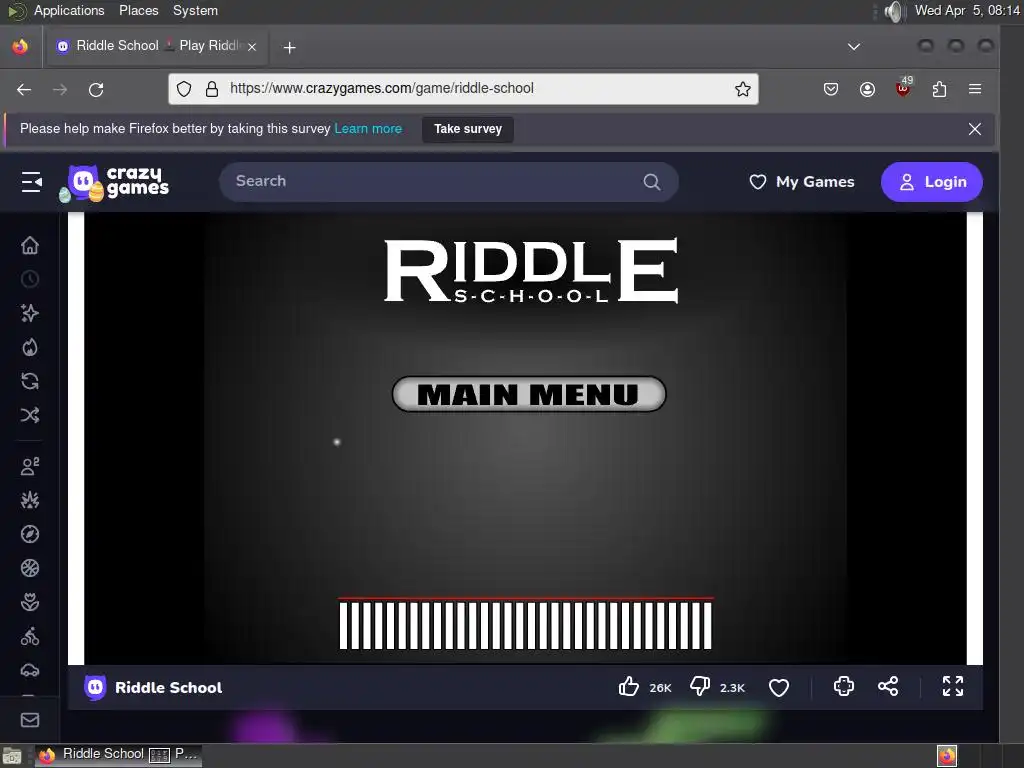
Task: Open the Bike games icon in sidebar
Action: pos(30,636)
